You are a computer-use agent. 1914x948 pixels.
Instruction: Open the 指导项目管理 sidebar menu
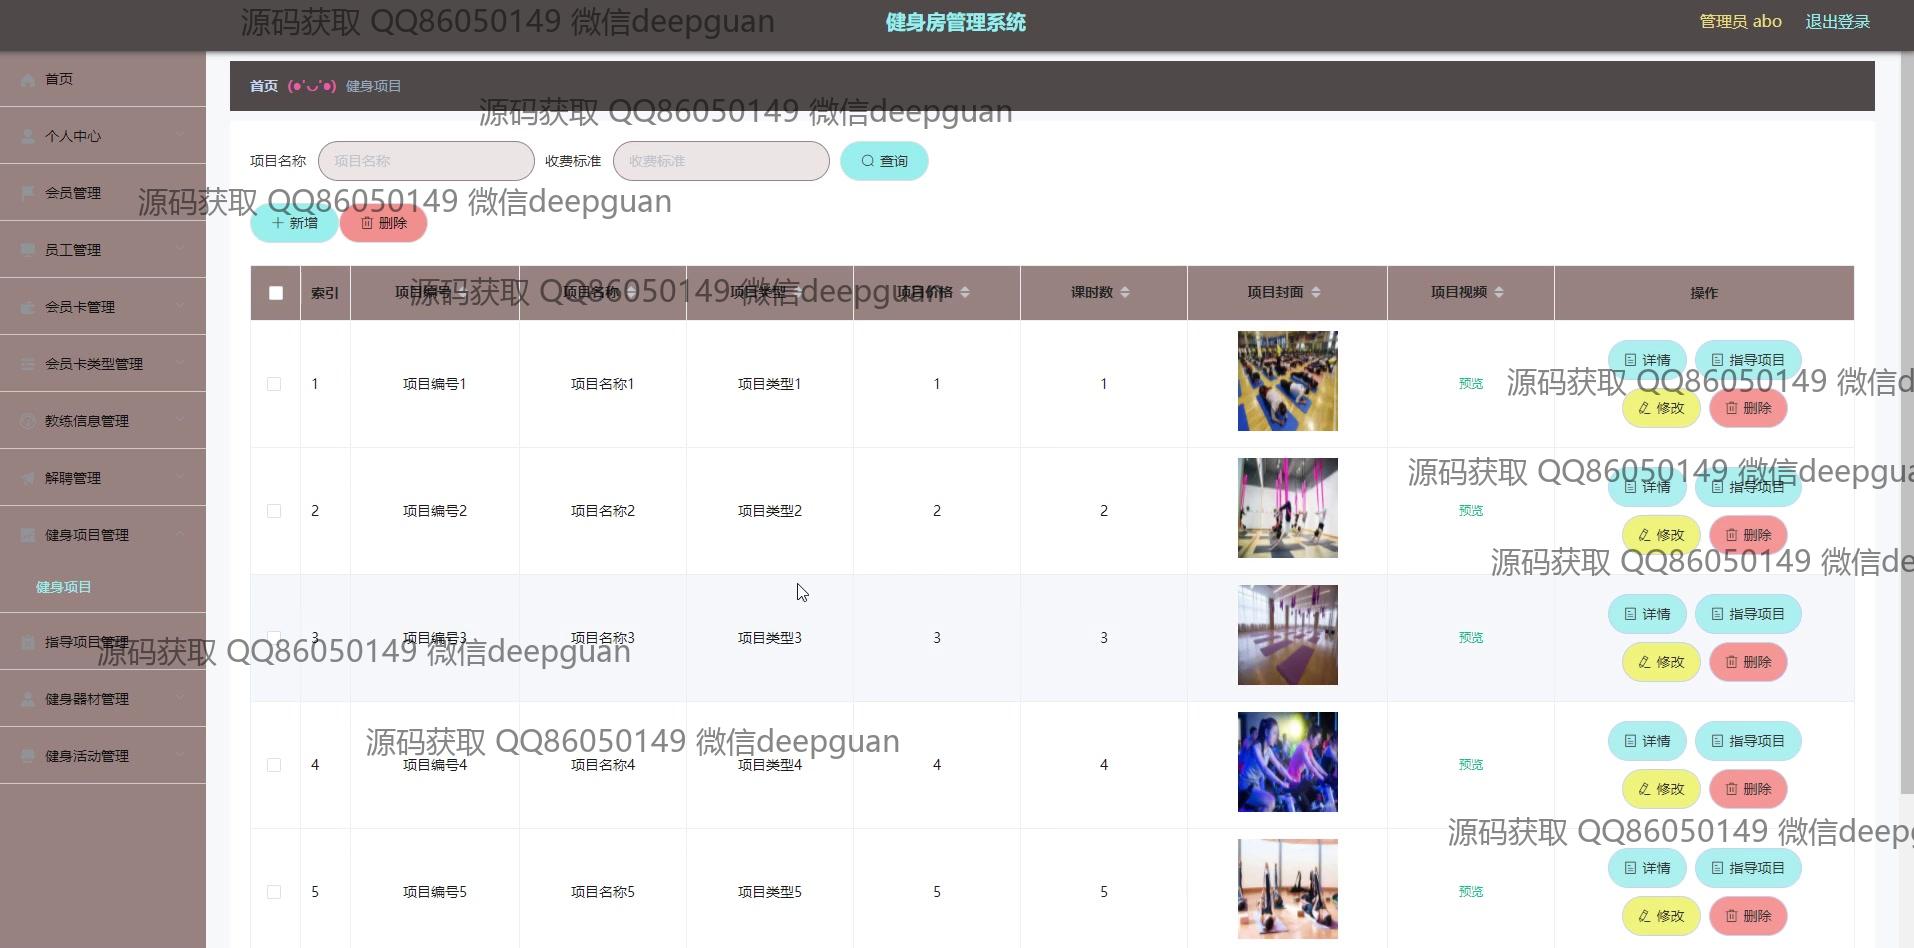click(x=103, y=642)
